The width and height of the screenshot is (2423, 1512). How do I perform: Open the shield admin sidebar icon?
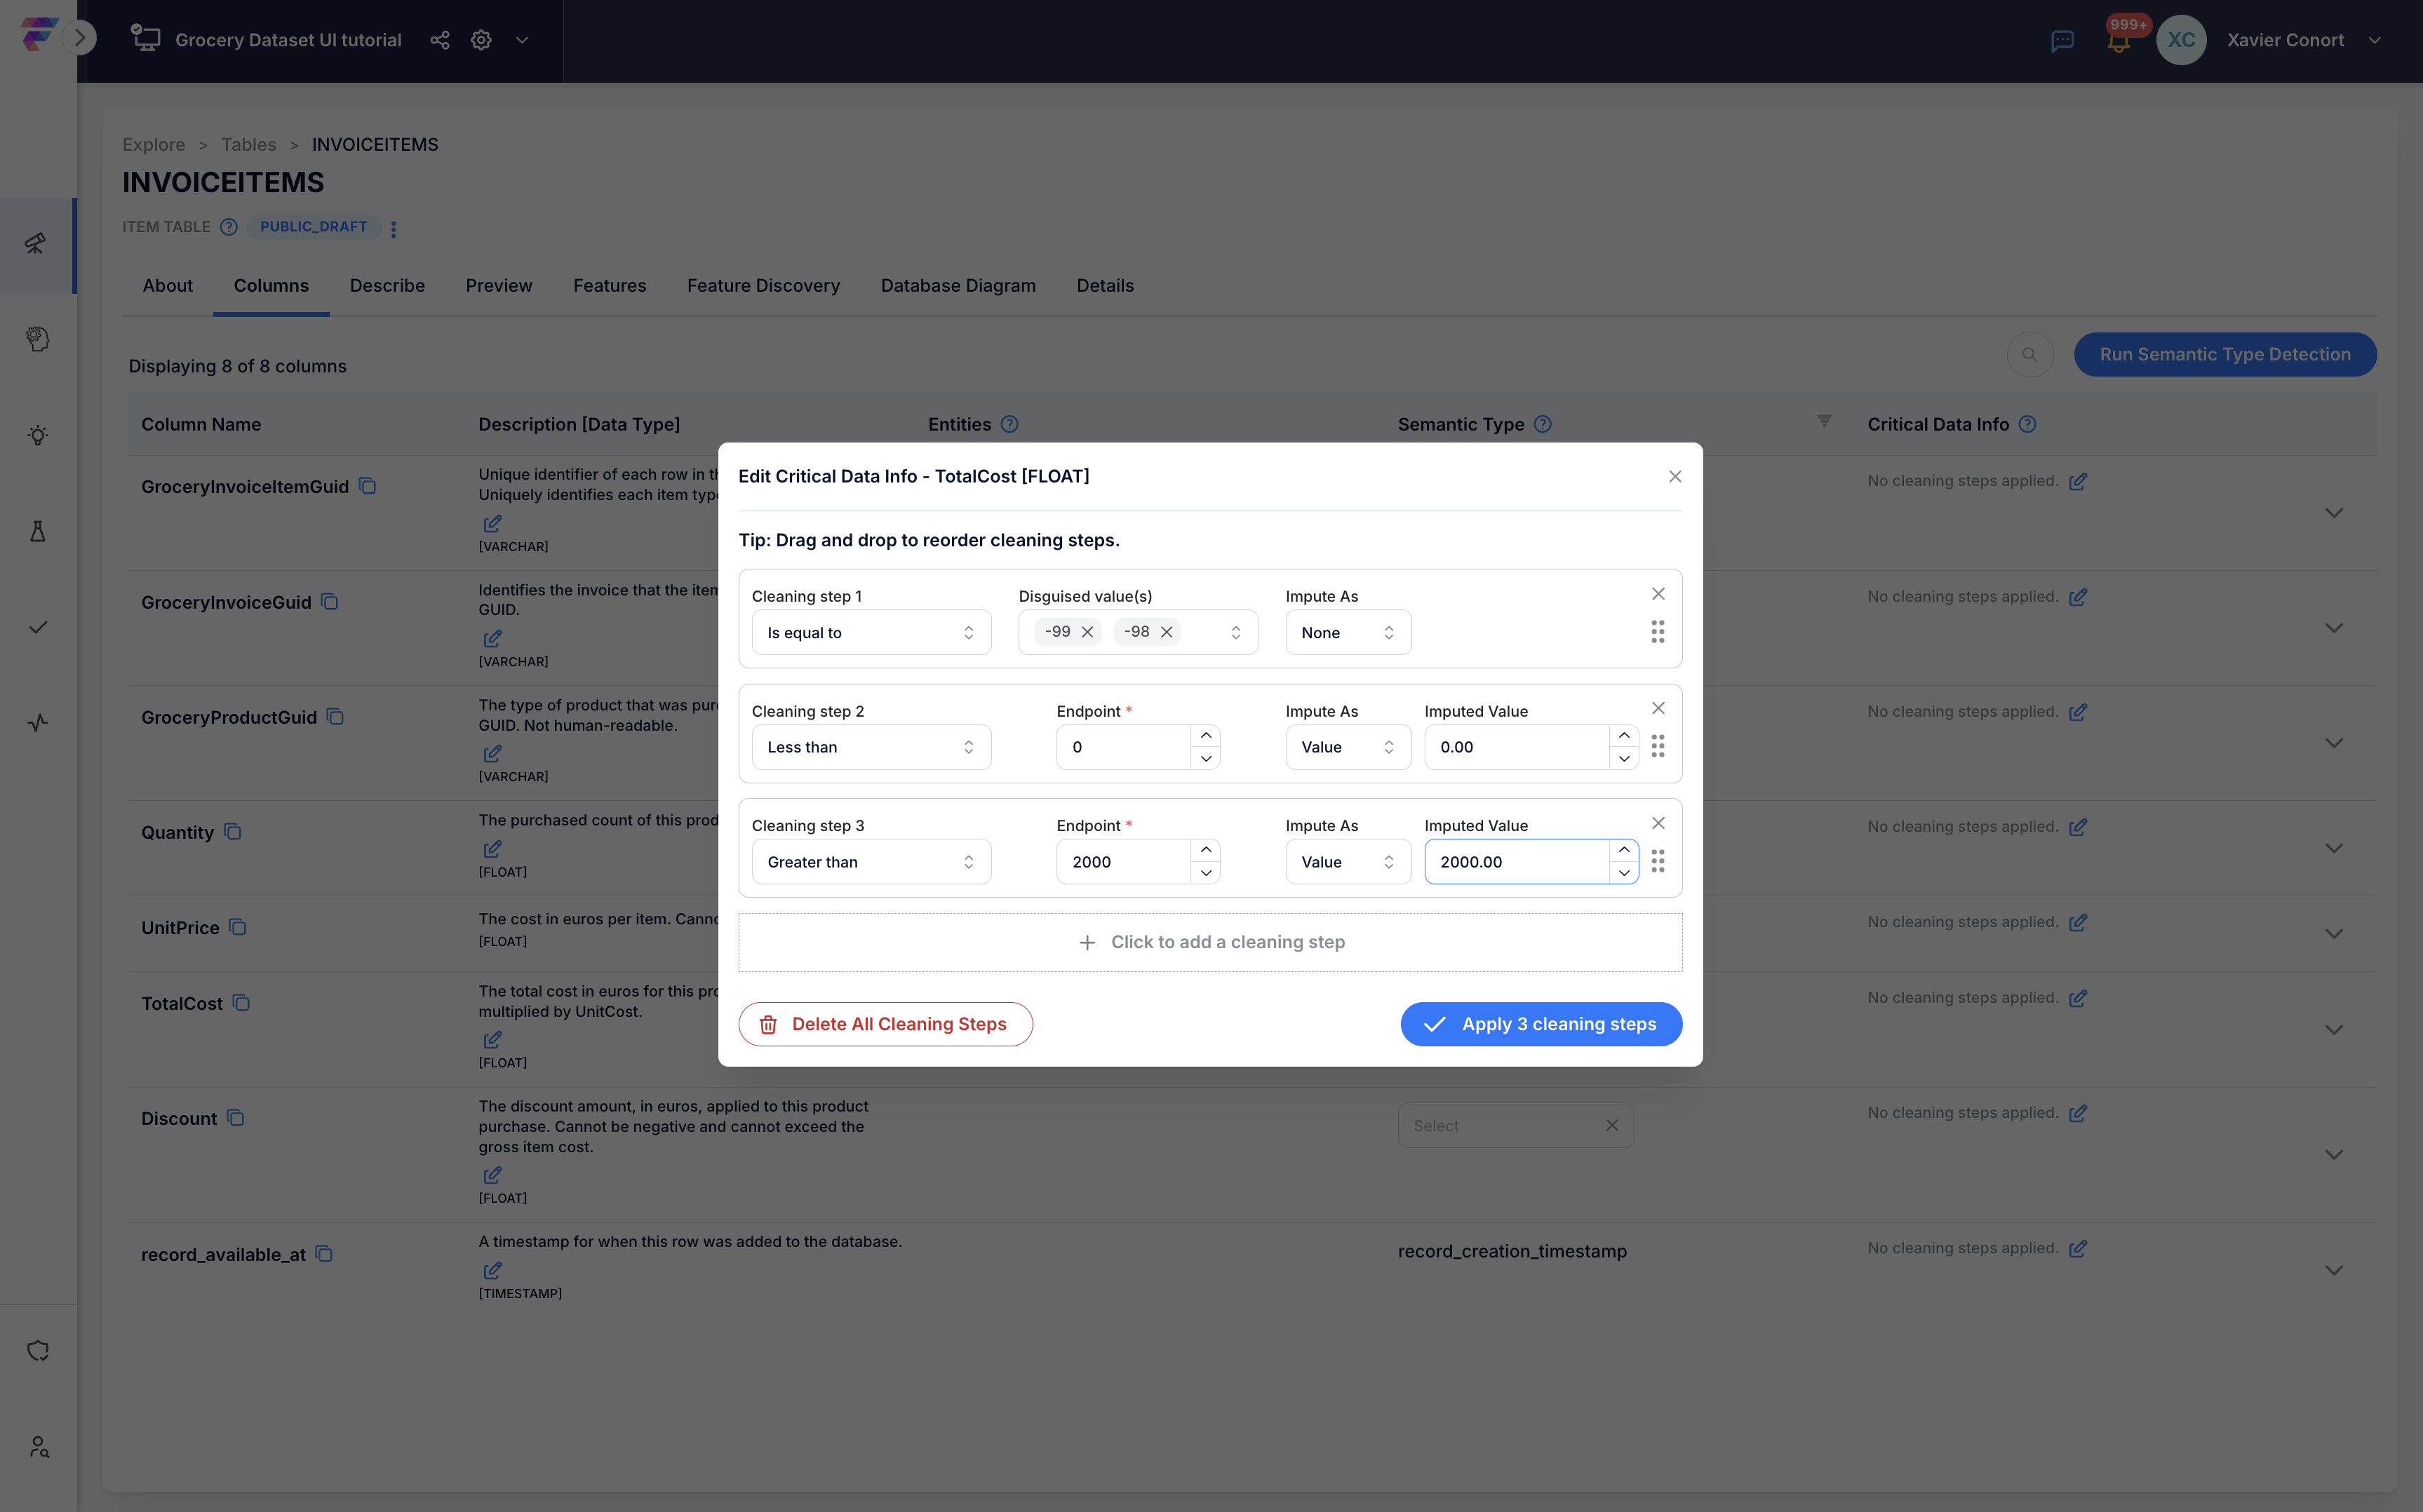click(37, 1351)
